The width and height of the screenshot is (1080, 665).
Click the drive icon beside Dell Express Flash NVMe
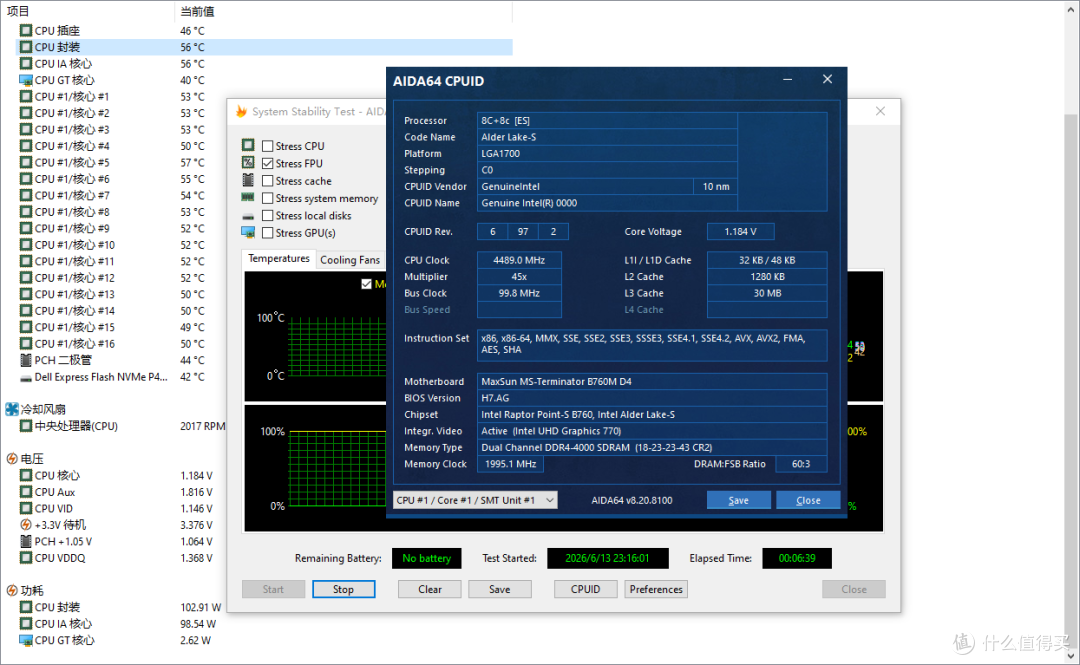point(25,378)
